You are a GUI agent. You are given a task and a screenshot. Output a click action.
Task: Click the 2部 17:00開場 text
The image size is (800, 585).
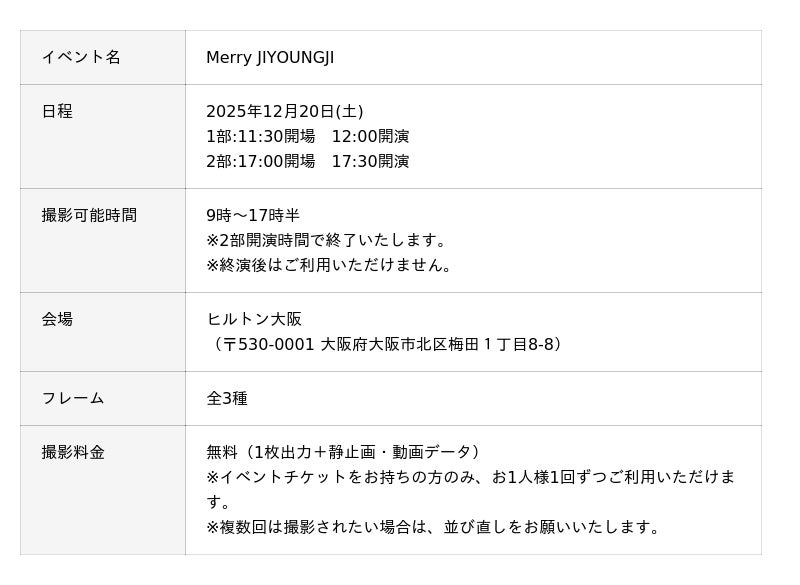click(x=260, y=161)
